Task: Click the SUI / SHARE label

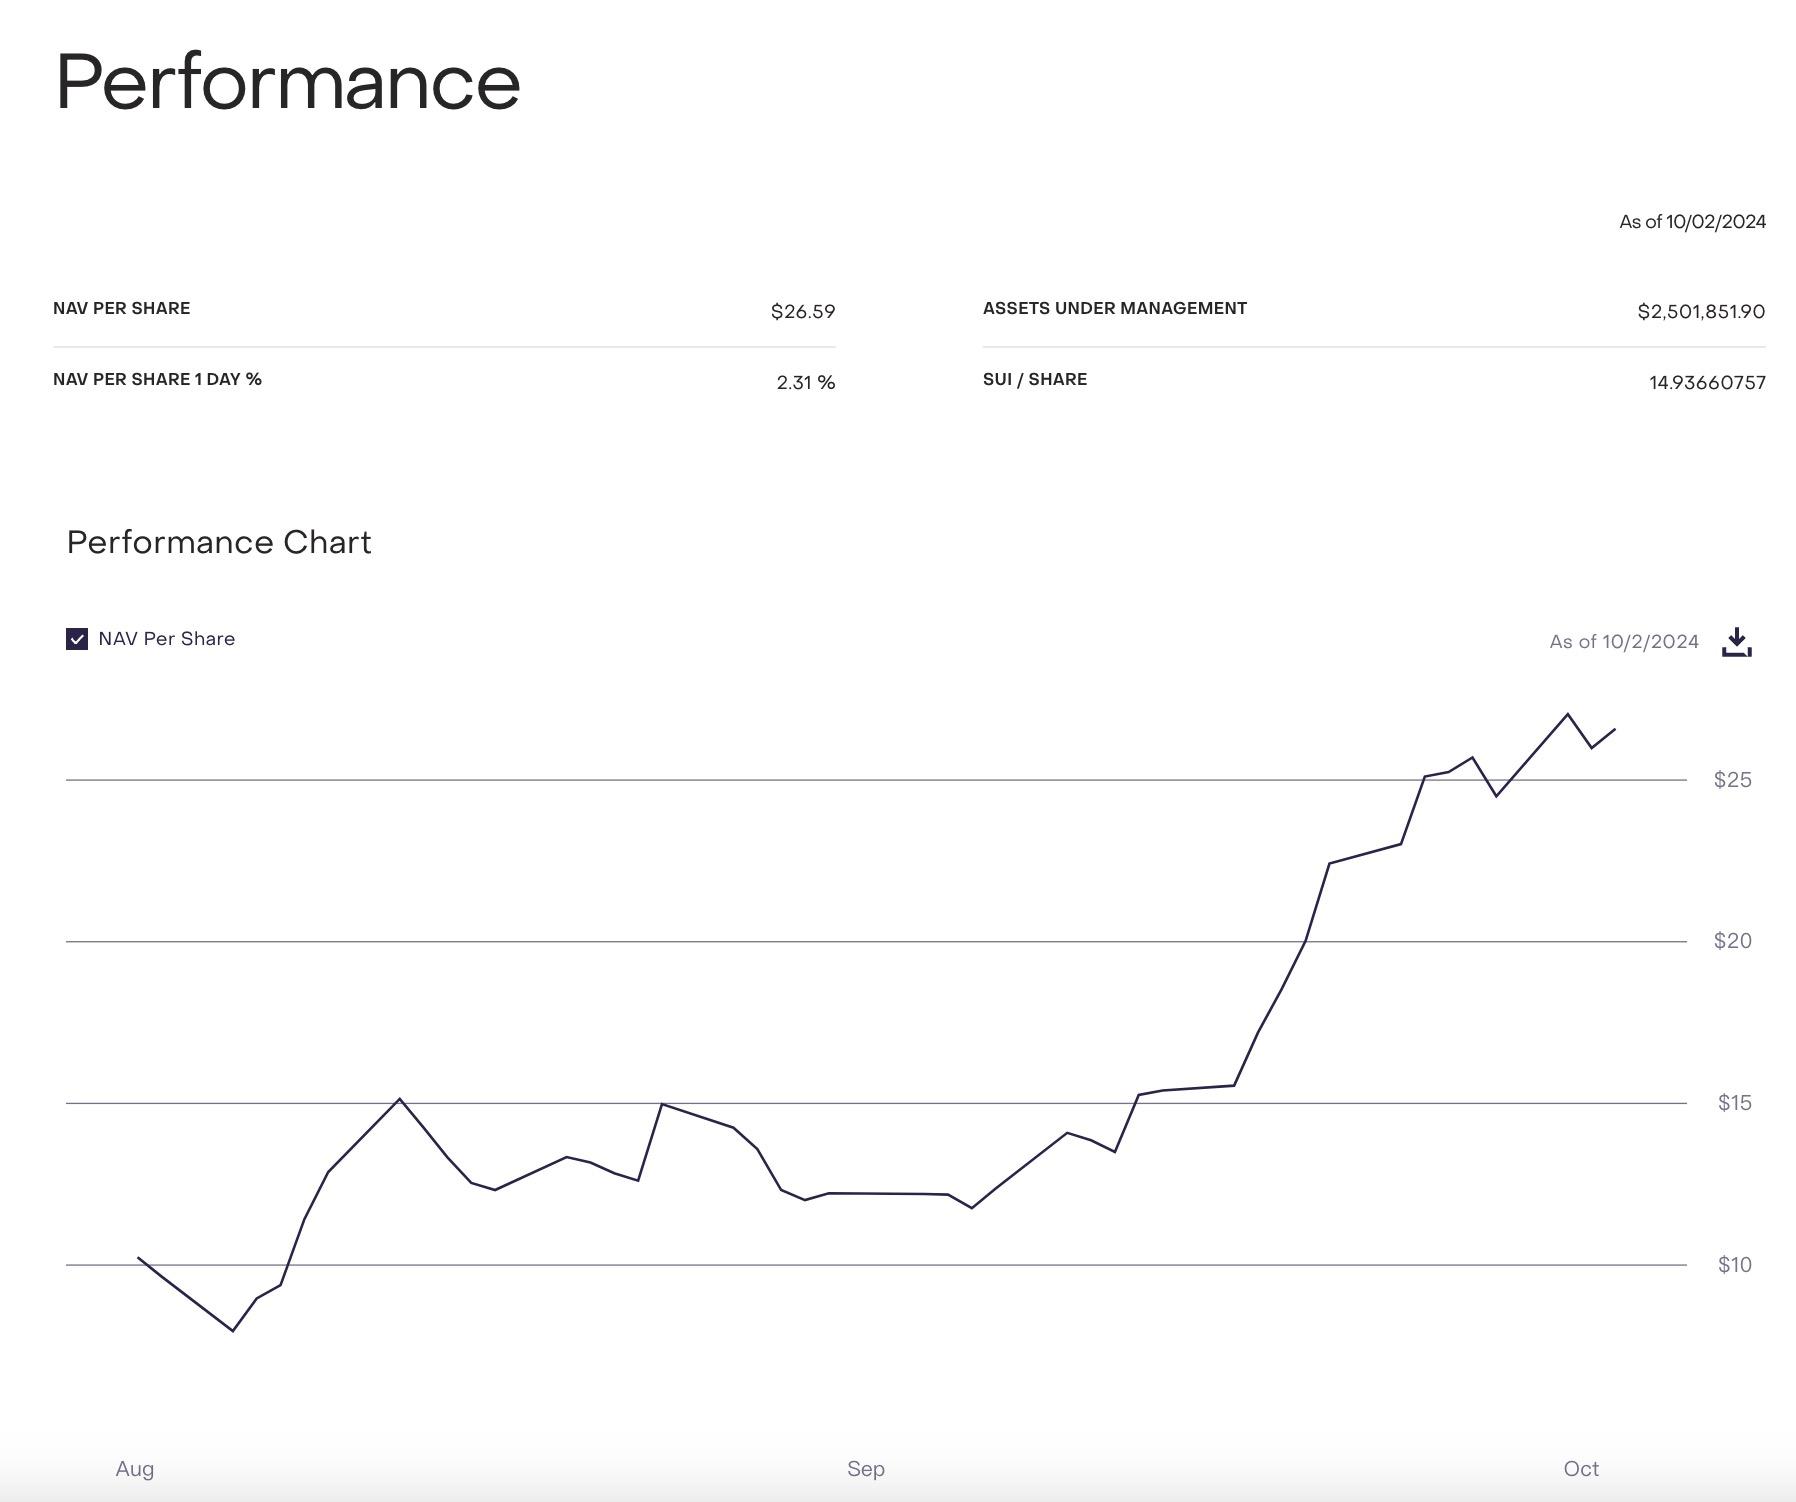Action: (x=1034, y=379)
